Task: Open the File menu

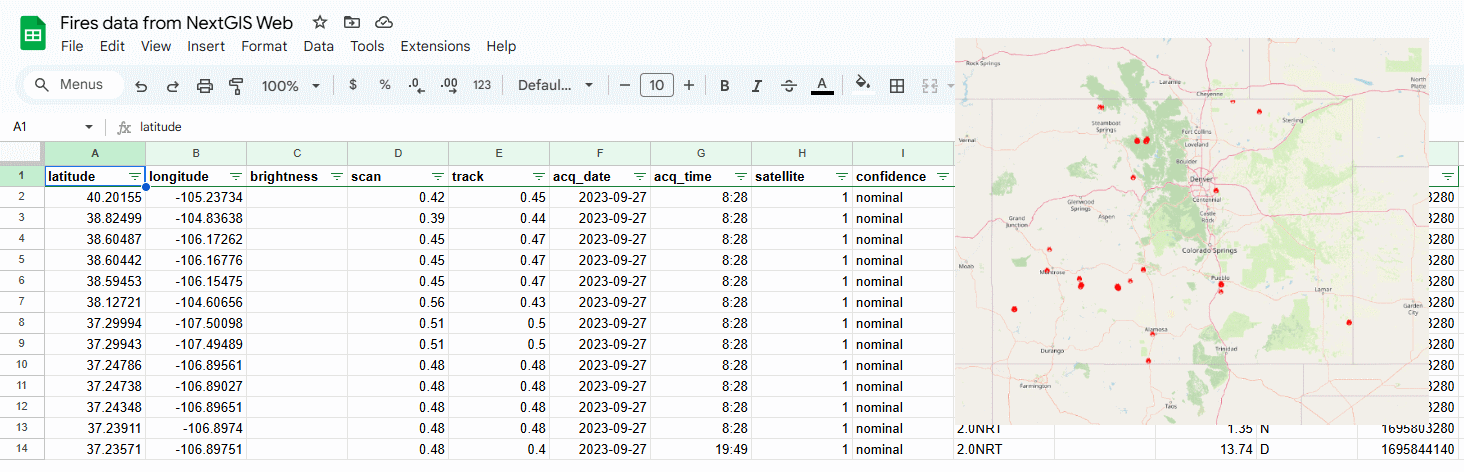Action: point(72,46)
